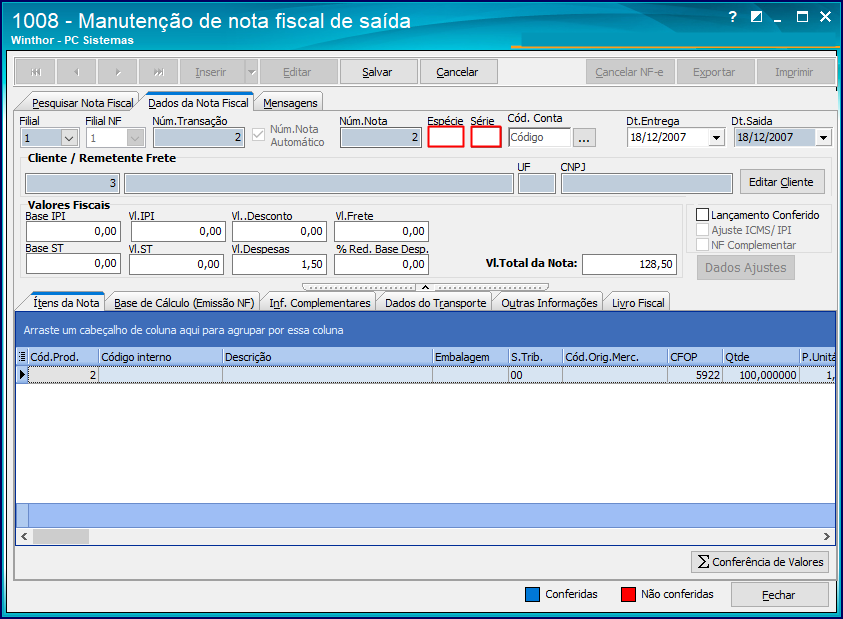
Task: Click the CFOP column header
Action: point(695,357)
